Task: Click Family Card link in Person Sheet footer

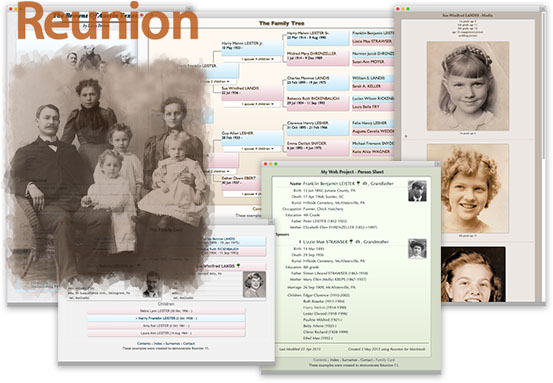Action: click(385, 360)
